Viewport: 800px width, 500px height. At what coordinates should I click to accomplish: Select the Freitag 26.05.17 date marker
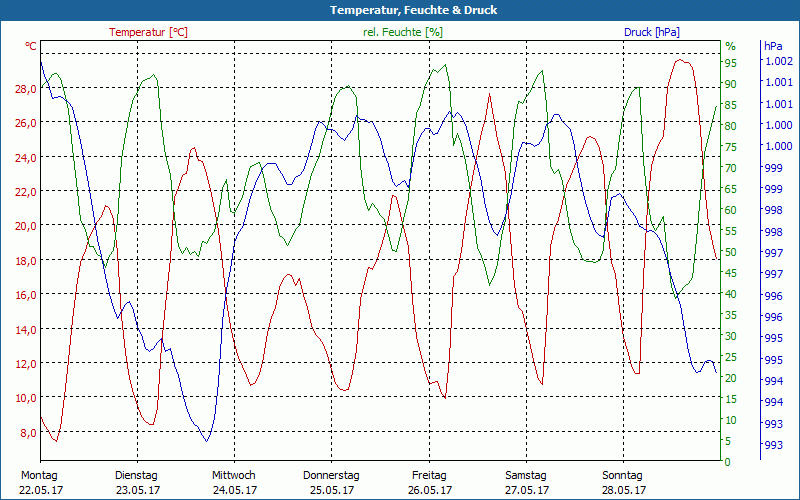(429, 482)
